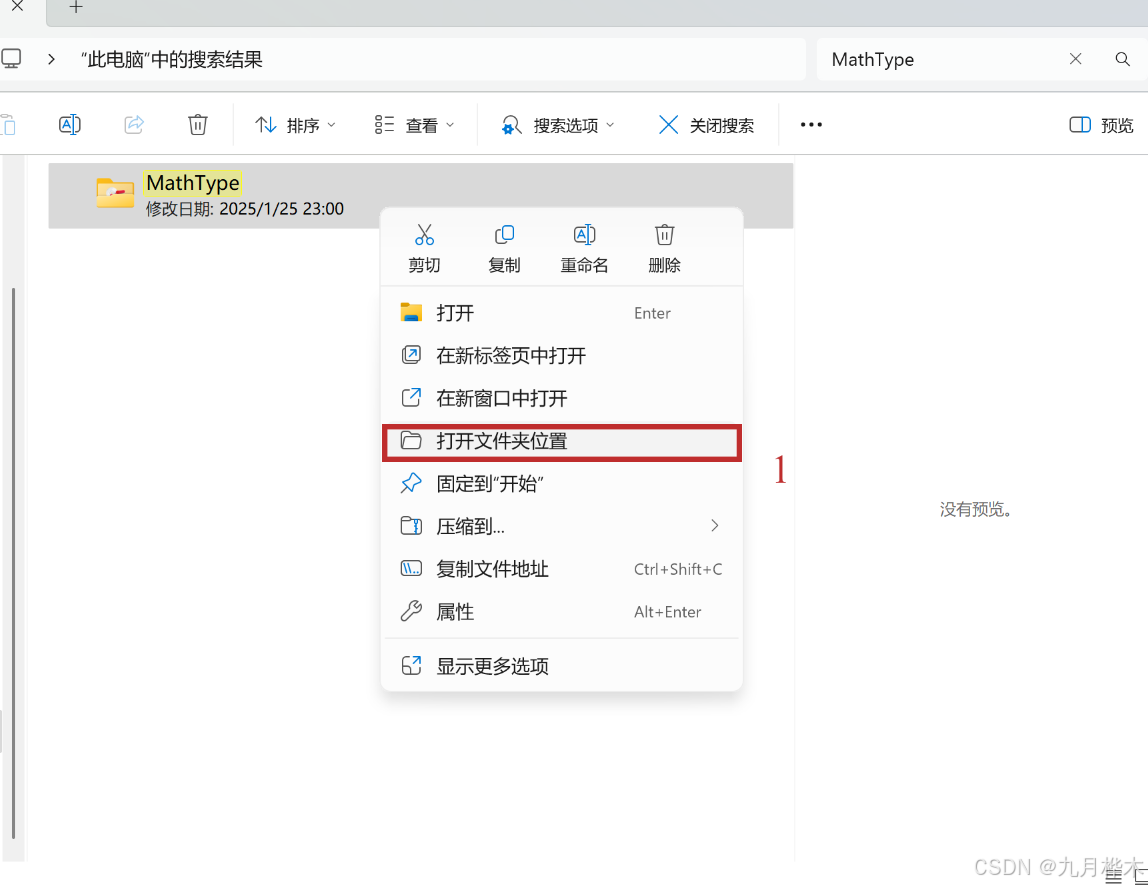This screenshot has height=887, width=1148.
Task: Click 显示更多选项 at menu bottom
Action: click(x=562, y=666)
